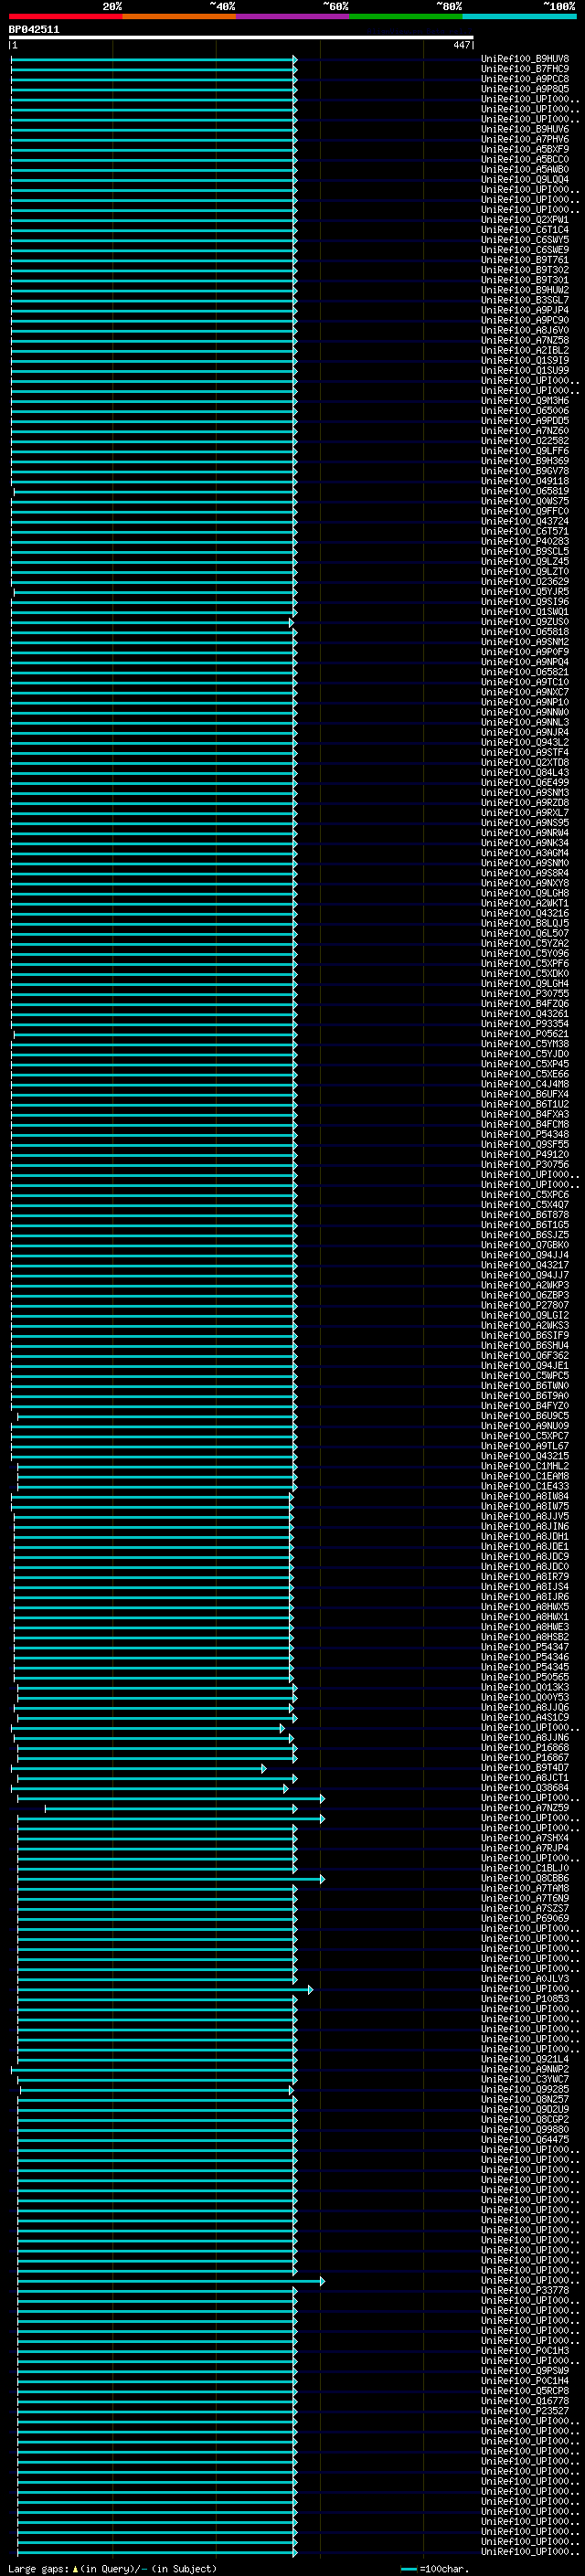Select hit label UniRef100_B9HUW2
Viewport: 585px width, 2576px height.
[525, 290]
